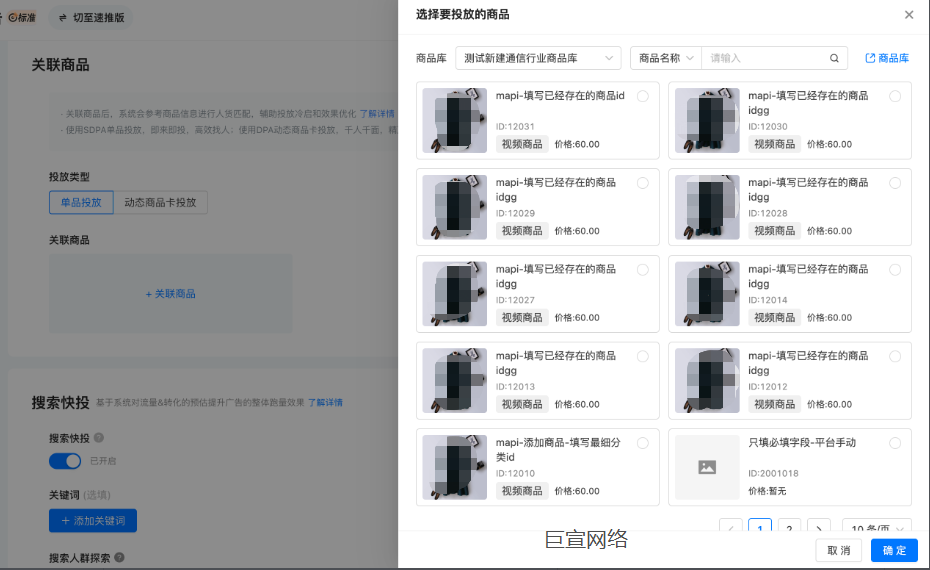Click the thumbnail of product ID:12012
The height and width of the screenshot is (570, 930).
[x=707, y=380]
